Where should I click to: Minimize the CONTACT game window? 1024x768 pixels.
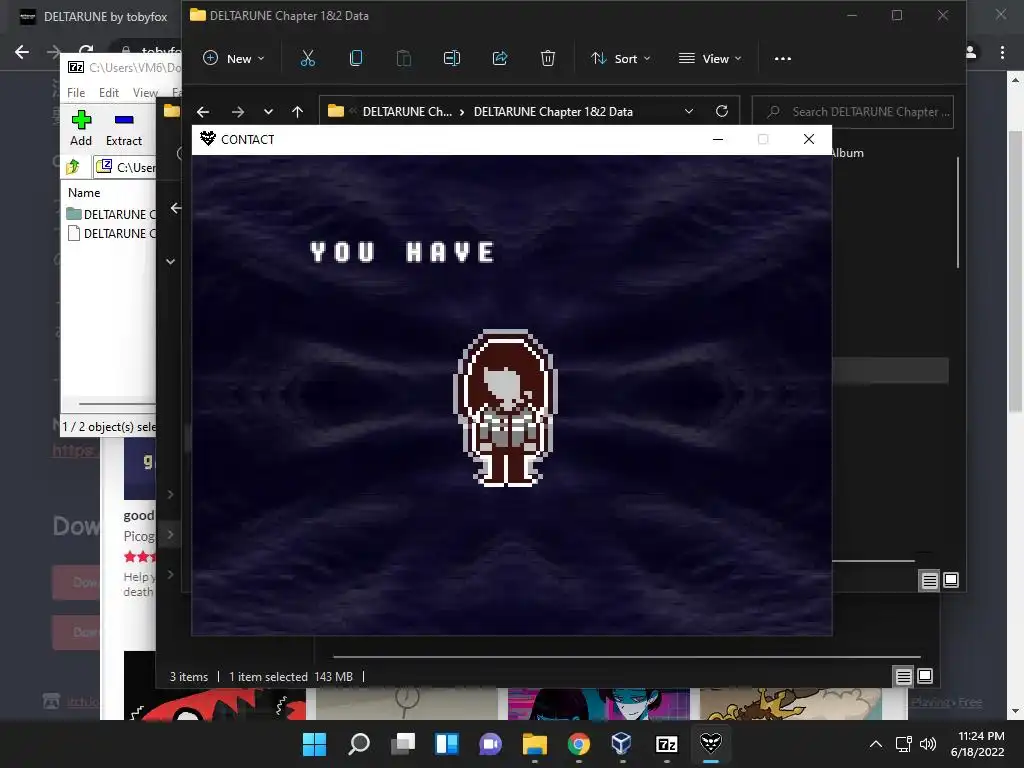718,139
